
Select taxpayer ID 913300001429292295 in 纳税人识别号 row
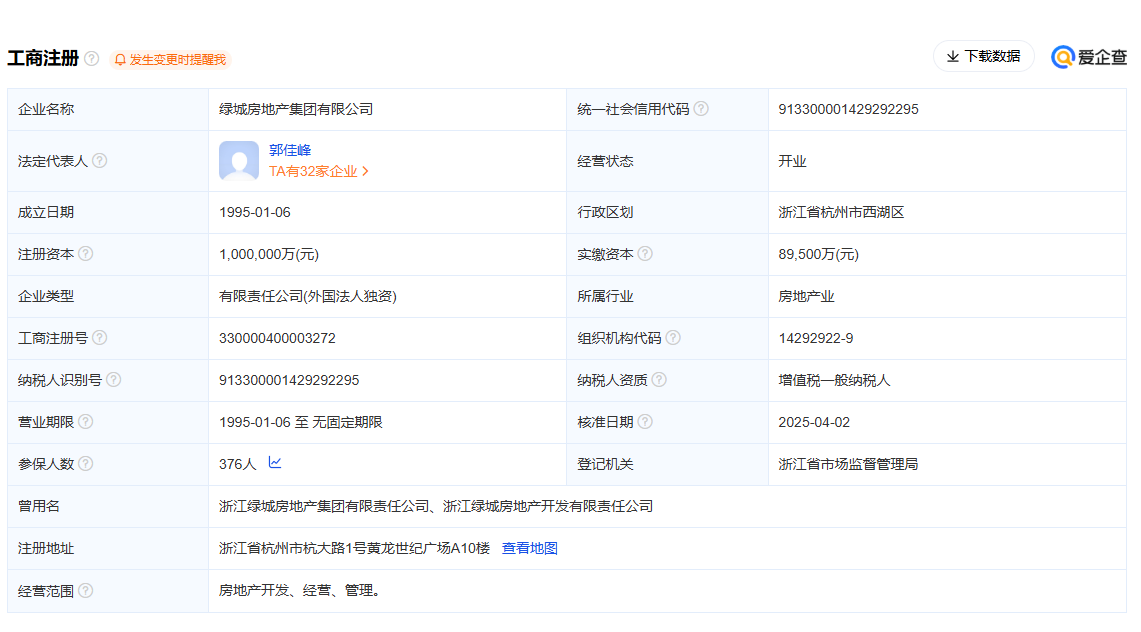pos(289,380)
